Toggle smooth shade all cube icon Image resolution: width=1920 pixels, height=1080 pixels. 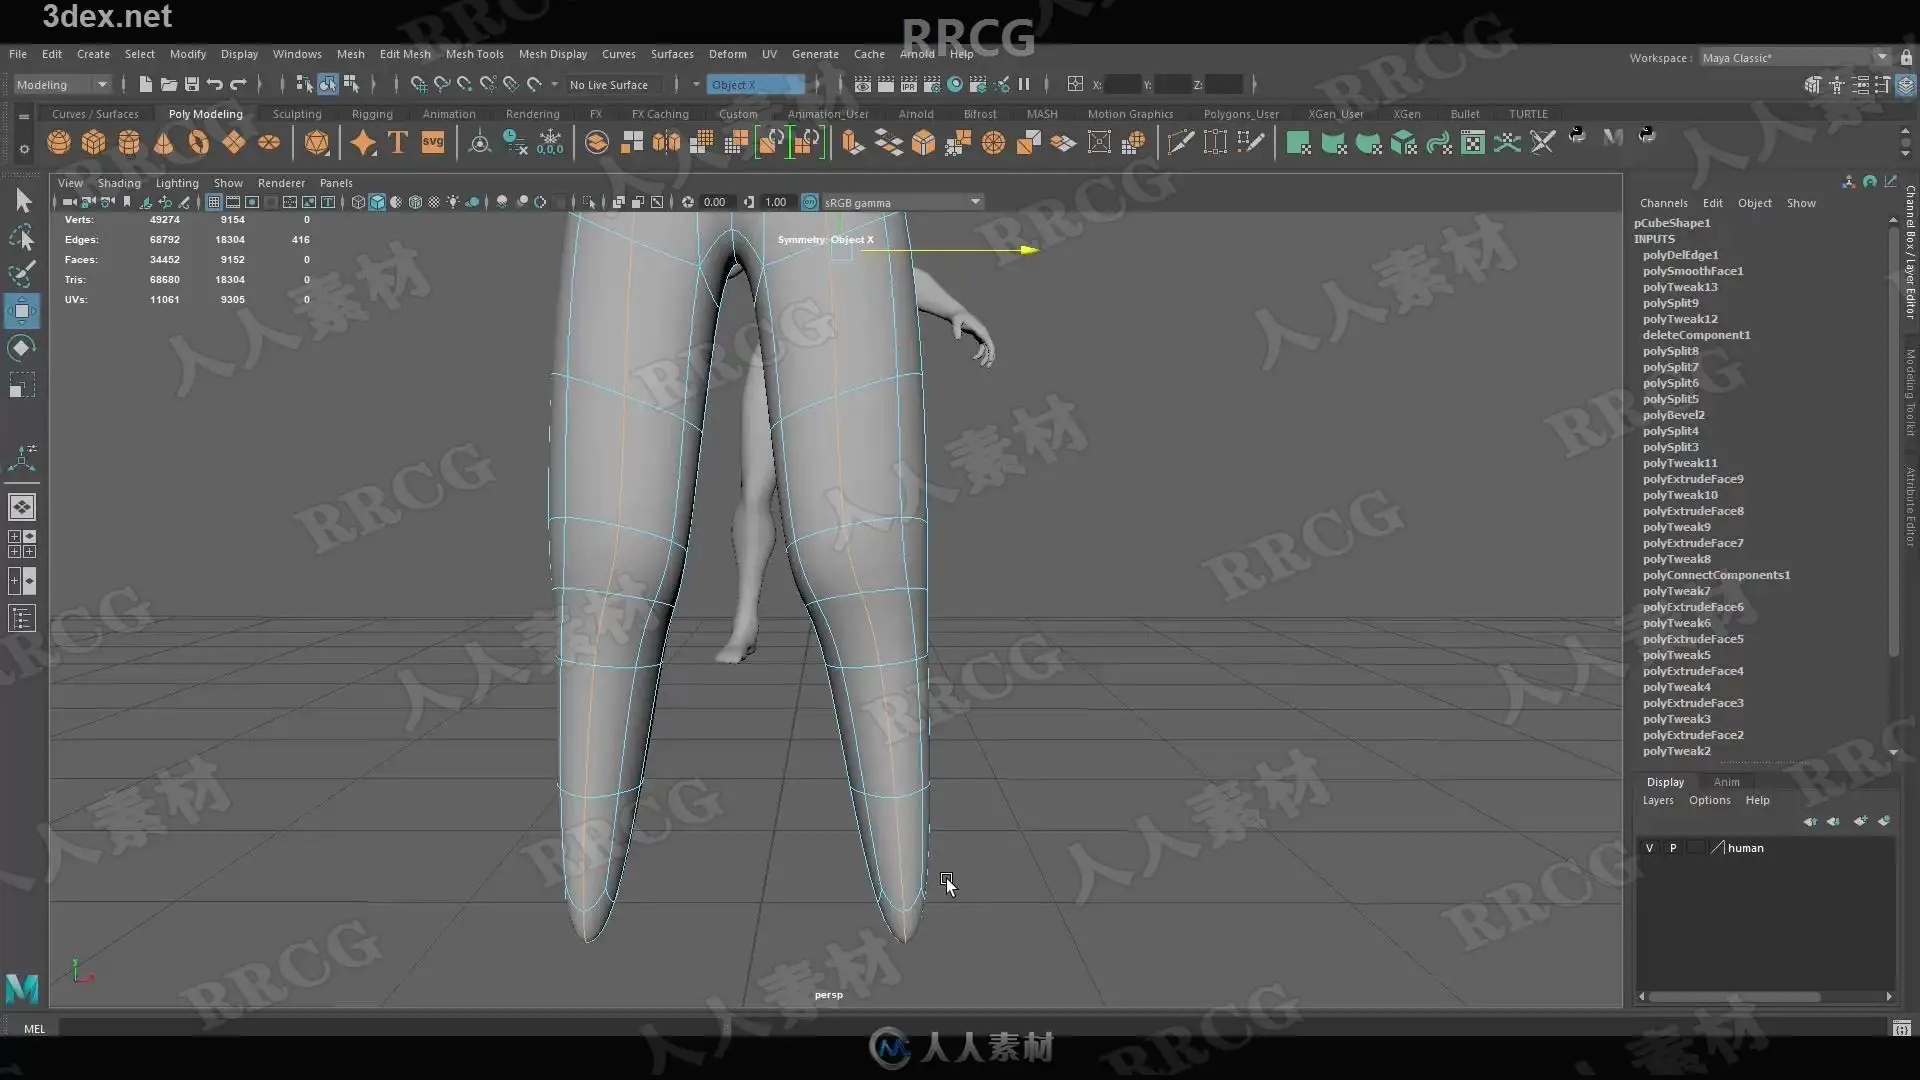pyautogui.click(x=377, y=202)
